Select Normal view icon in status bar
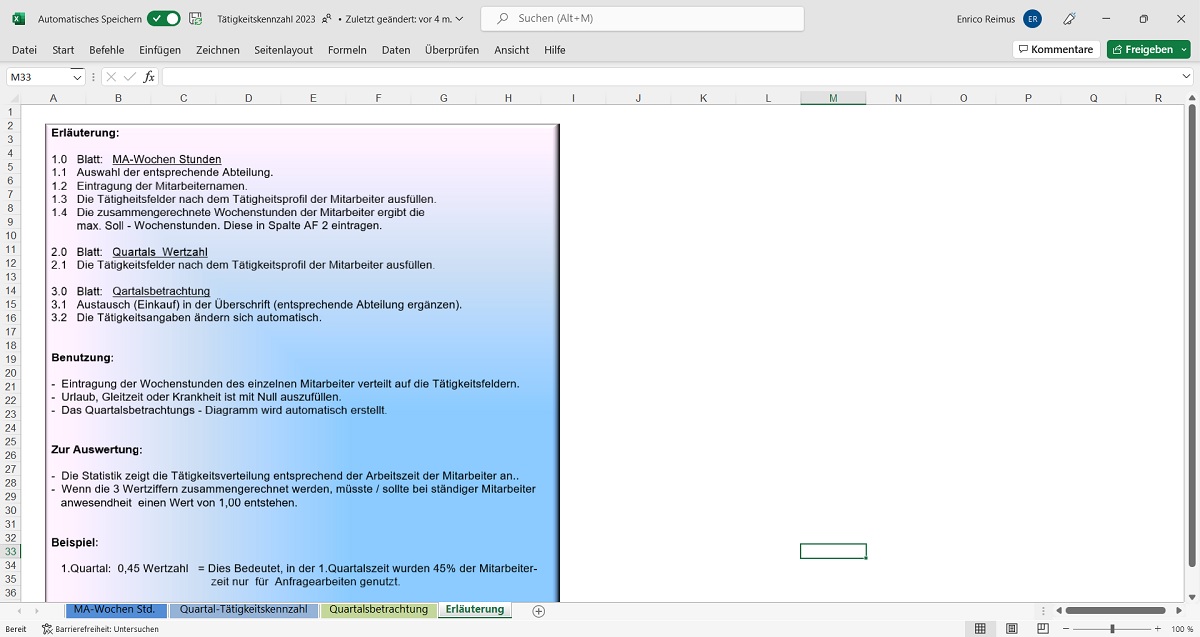Viewport: 1200px width, 637px height. [980, 629]
